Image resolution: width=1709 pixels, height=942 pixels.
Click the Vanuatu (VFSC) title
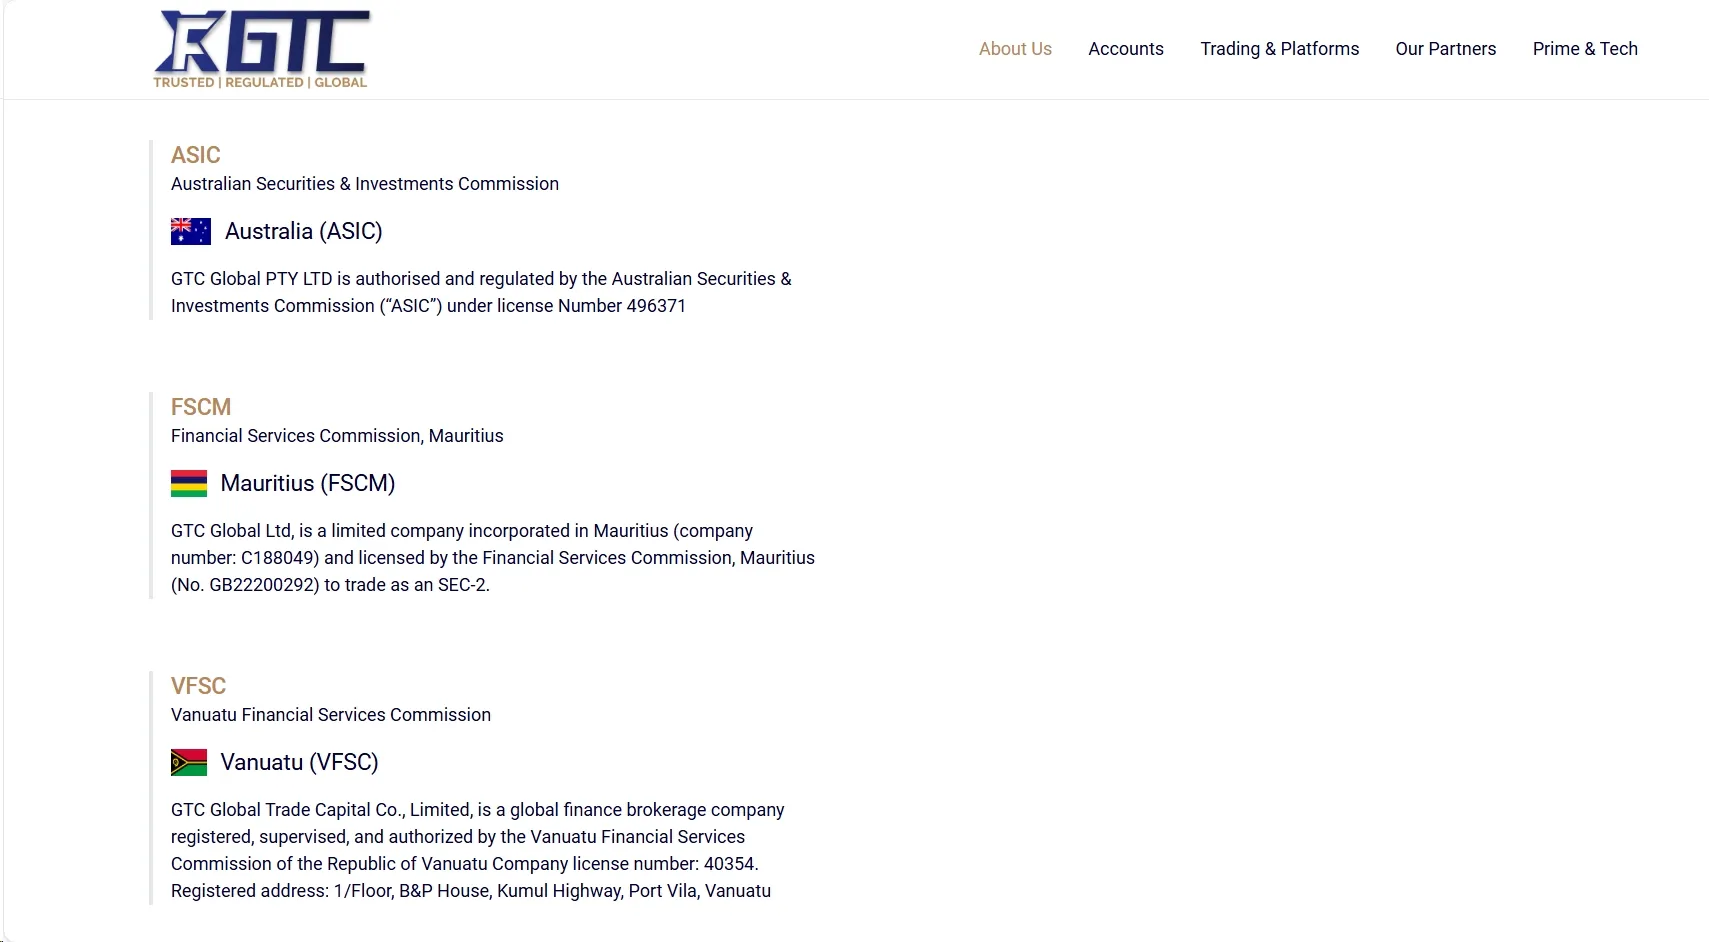point(299,762)
